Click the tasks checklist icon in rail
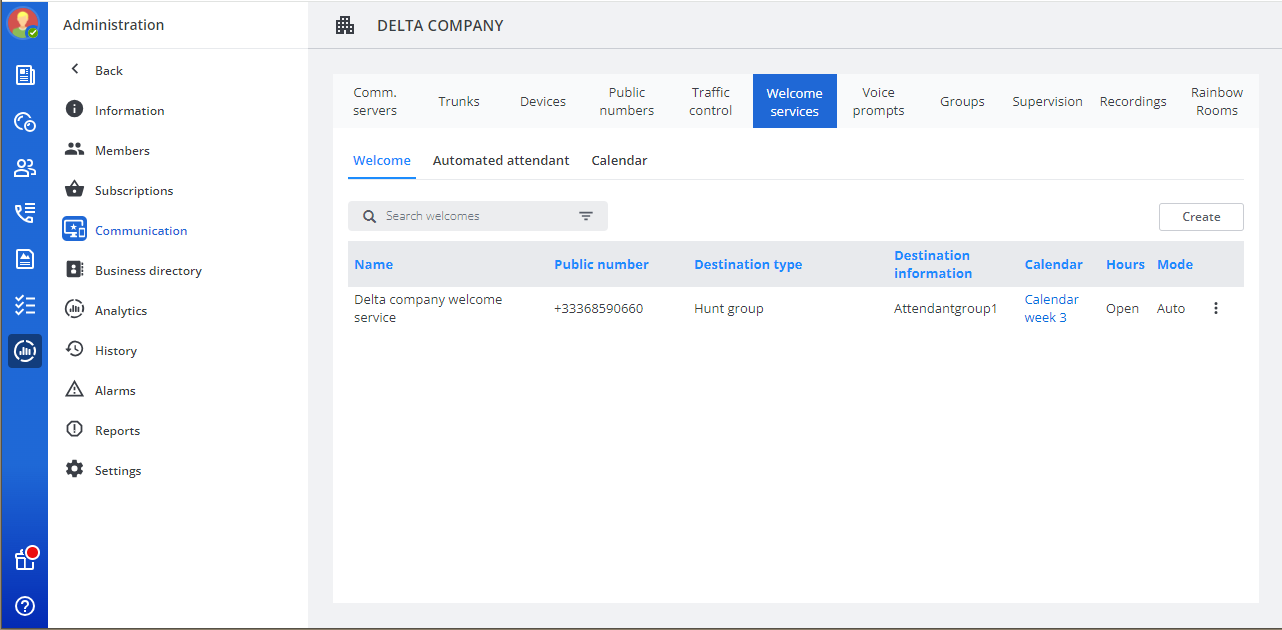The image size is (1282, 630). (25, 305)
